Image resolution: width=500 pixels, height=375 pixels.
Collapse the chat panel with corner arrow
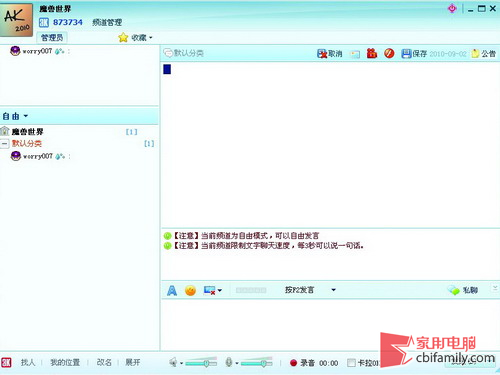click(495, 288)
